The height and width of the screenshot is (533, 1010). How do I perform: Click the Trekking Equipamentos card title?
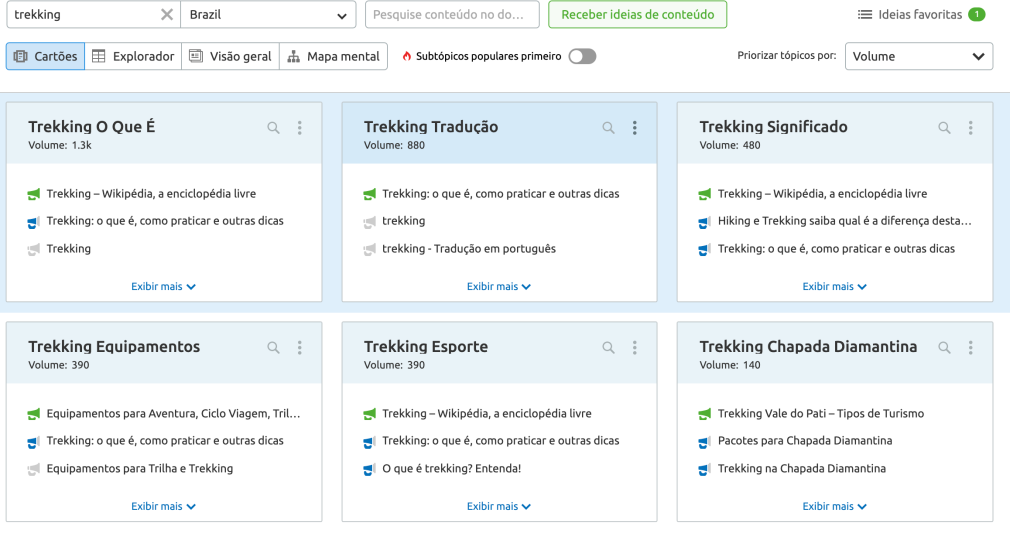coord(114,346)
